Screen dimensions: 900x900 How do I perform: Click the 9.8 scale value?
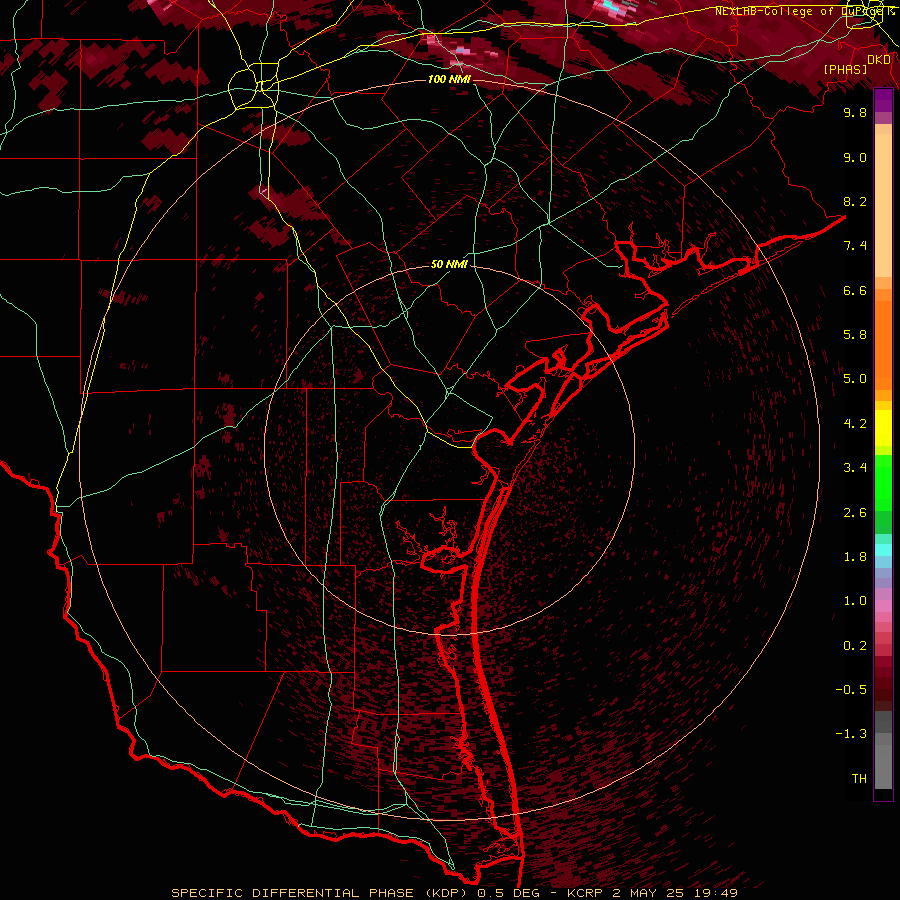[855, 112]
